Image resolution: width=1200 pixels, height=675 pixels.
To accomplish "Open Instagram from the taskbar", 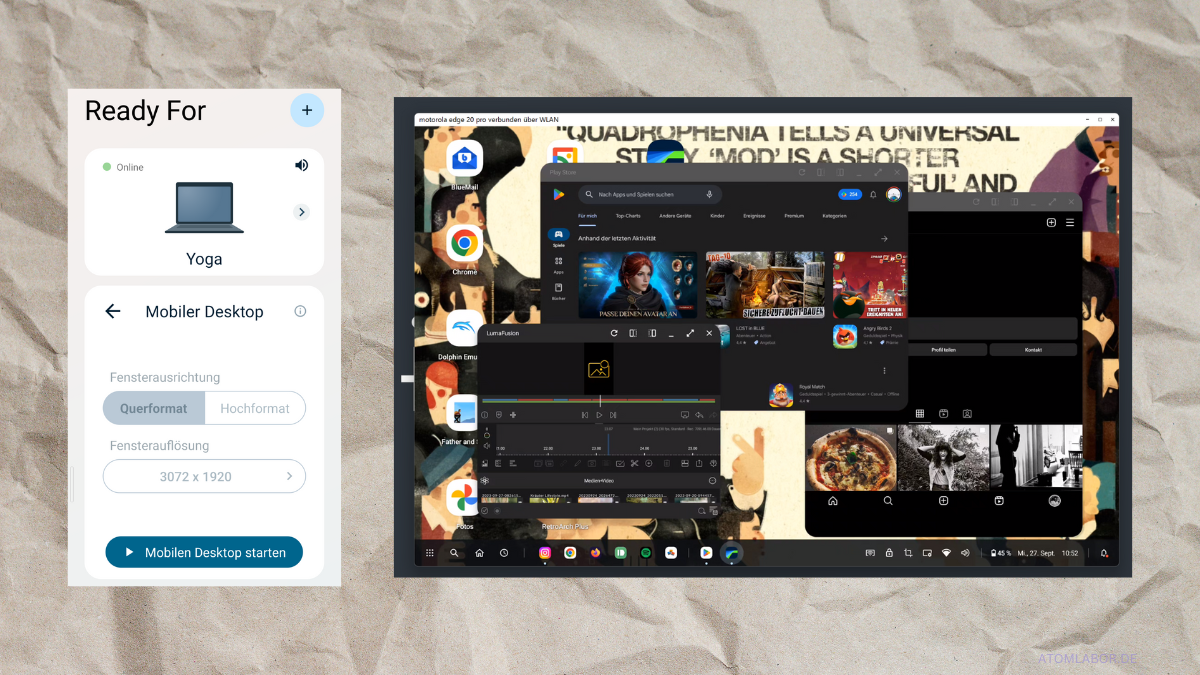I will point(545,553).
